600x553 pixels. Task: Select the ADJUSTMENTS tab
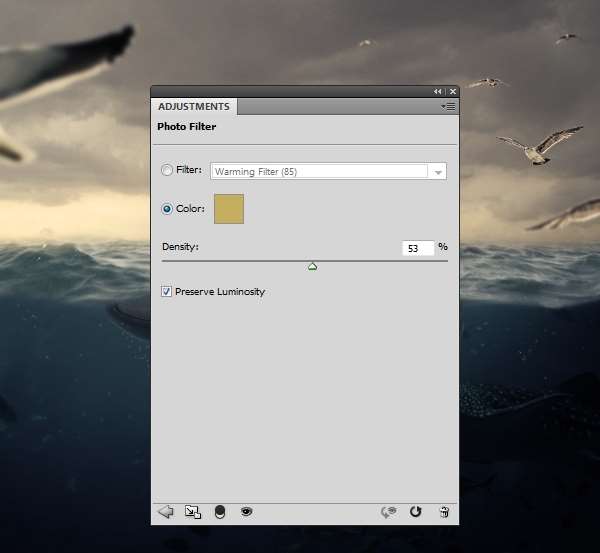point(194,107)
